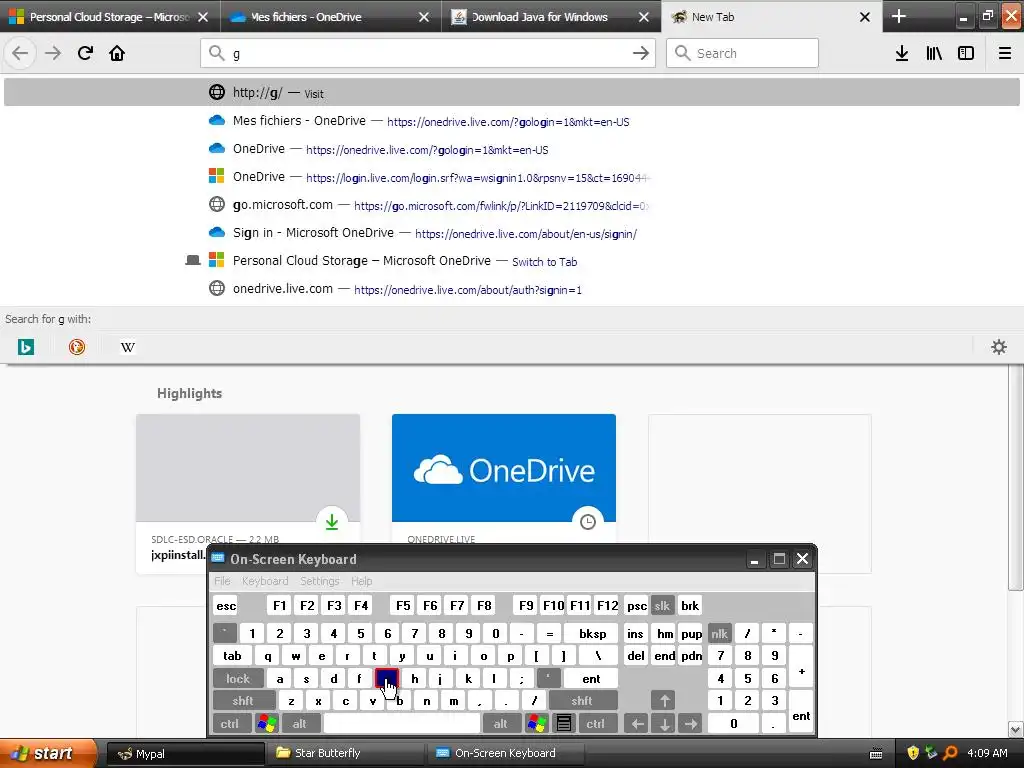1024x768 pixels.
Task: Click in the address bar text field
Action: tap(428, 53)
